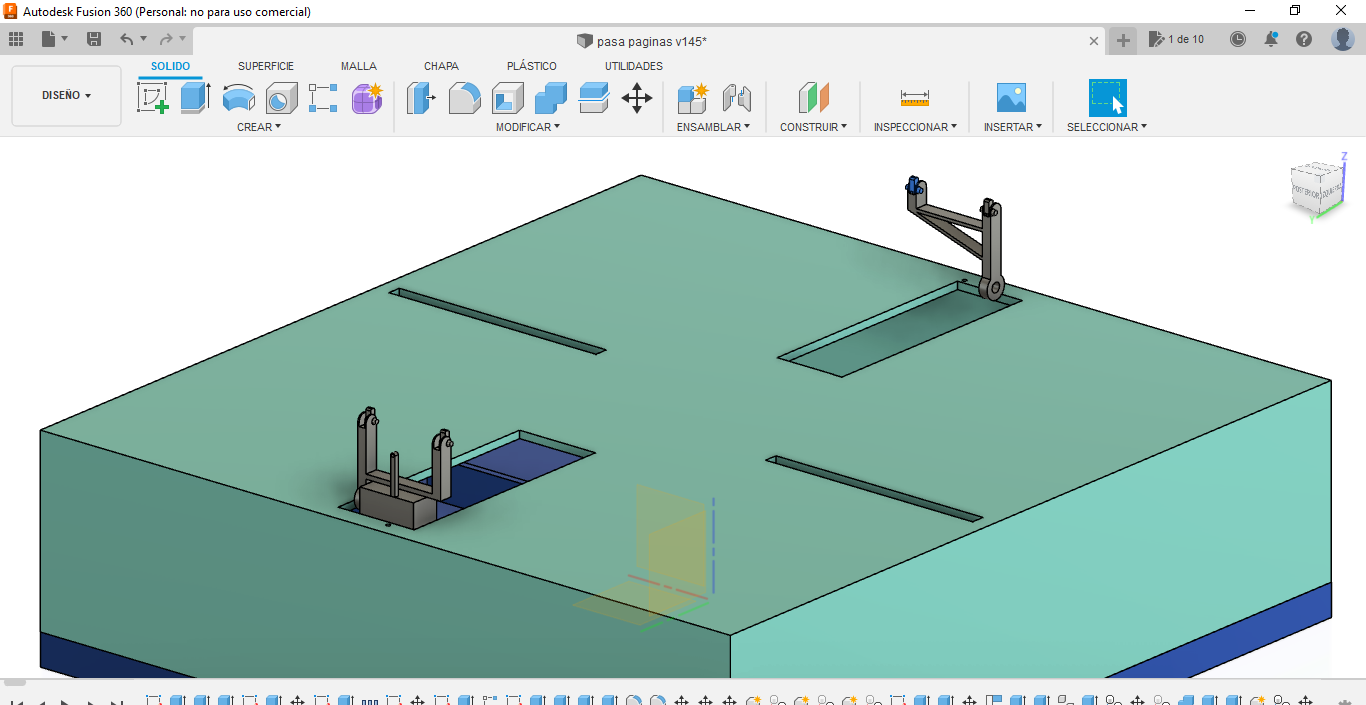The height and width of the screenshot is (705, 1366).
Task: Open the DISEÑO workspace dropdown
Action: (x=66, y=95)
